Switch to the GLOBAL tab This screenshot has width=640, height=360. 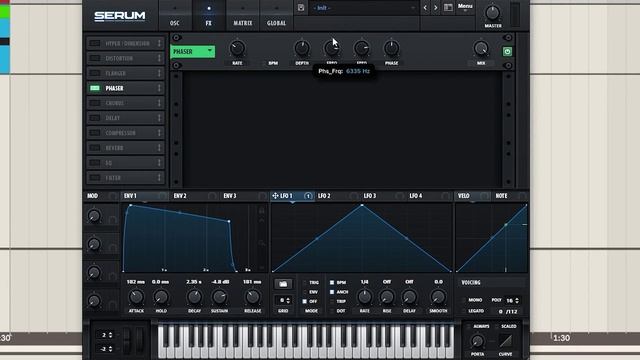(x=276, y=16)
